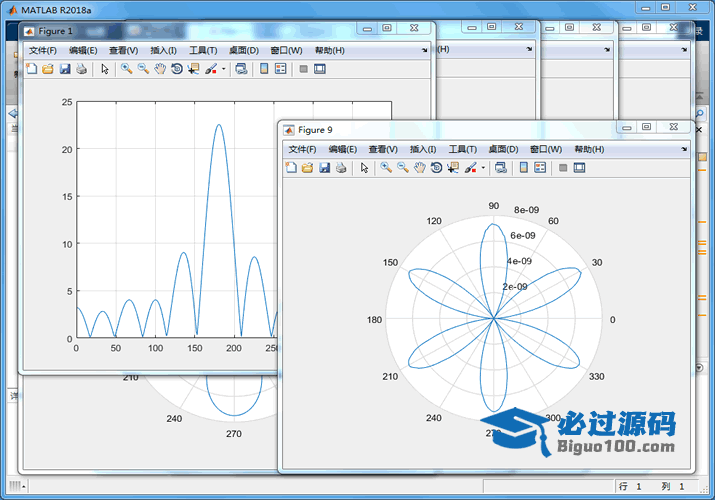
Task: Toggle Edit Plot arrow in Figure 9 toolbar
Action: 364,168
